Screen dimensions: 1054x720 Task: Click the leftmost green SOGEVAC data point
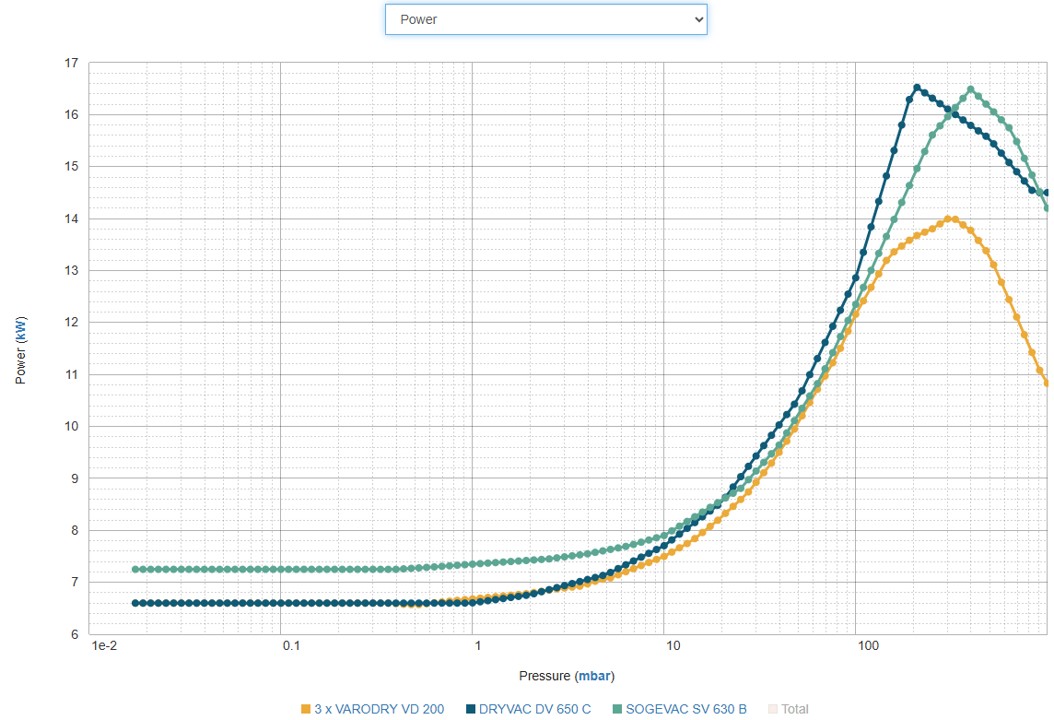tap(135, 569)
